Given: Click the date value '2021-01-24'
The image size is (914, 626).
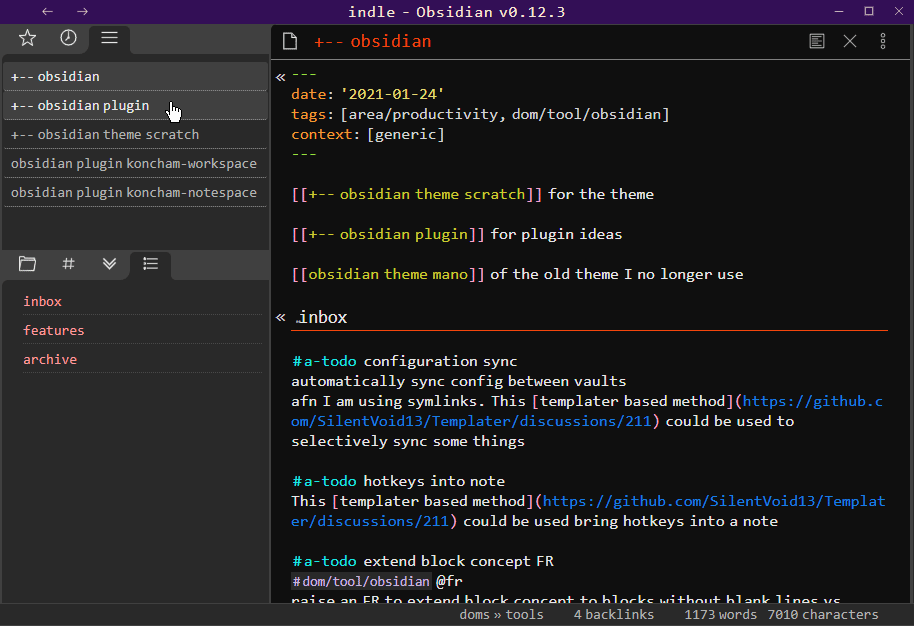Looking at the screenshot, I should click(x=392, y=94).
